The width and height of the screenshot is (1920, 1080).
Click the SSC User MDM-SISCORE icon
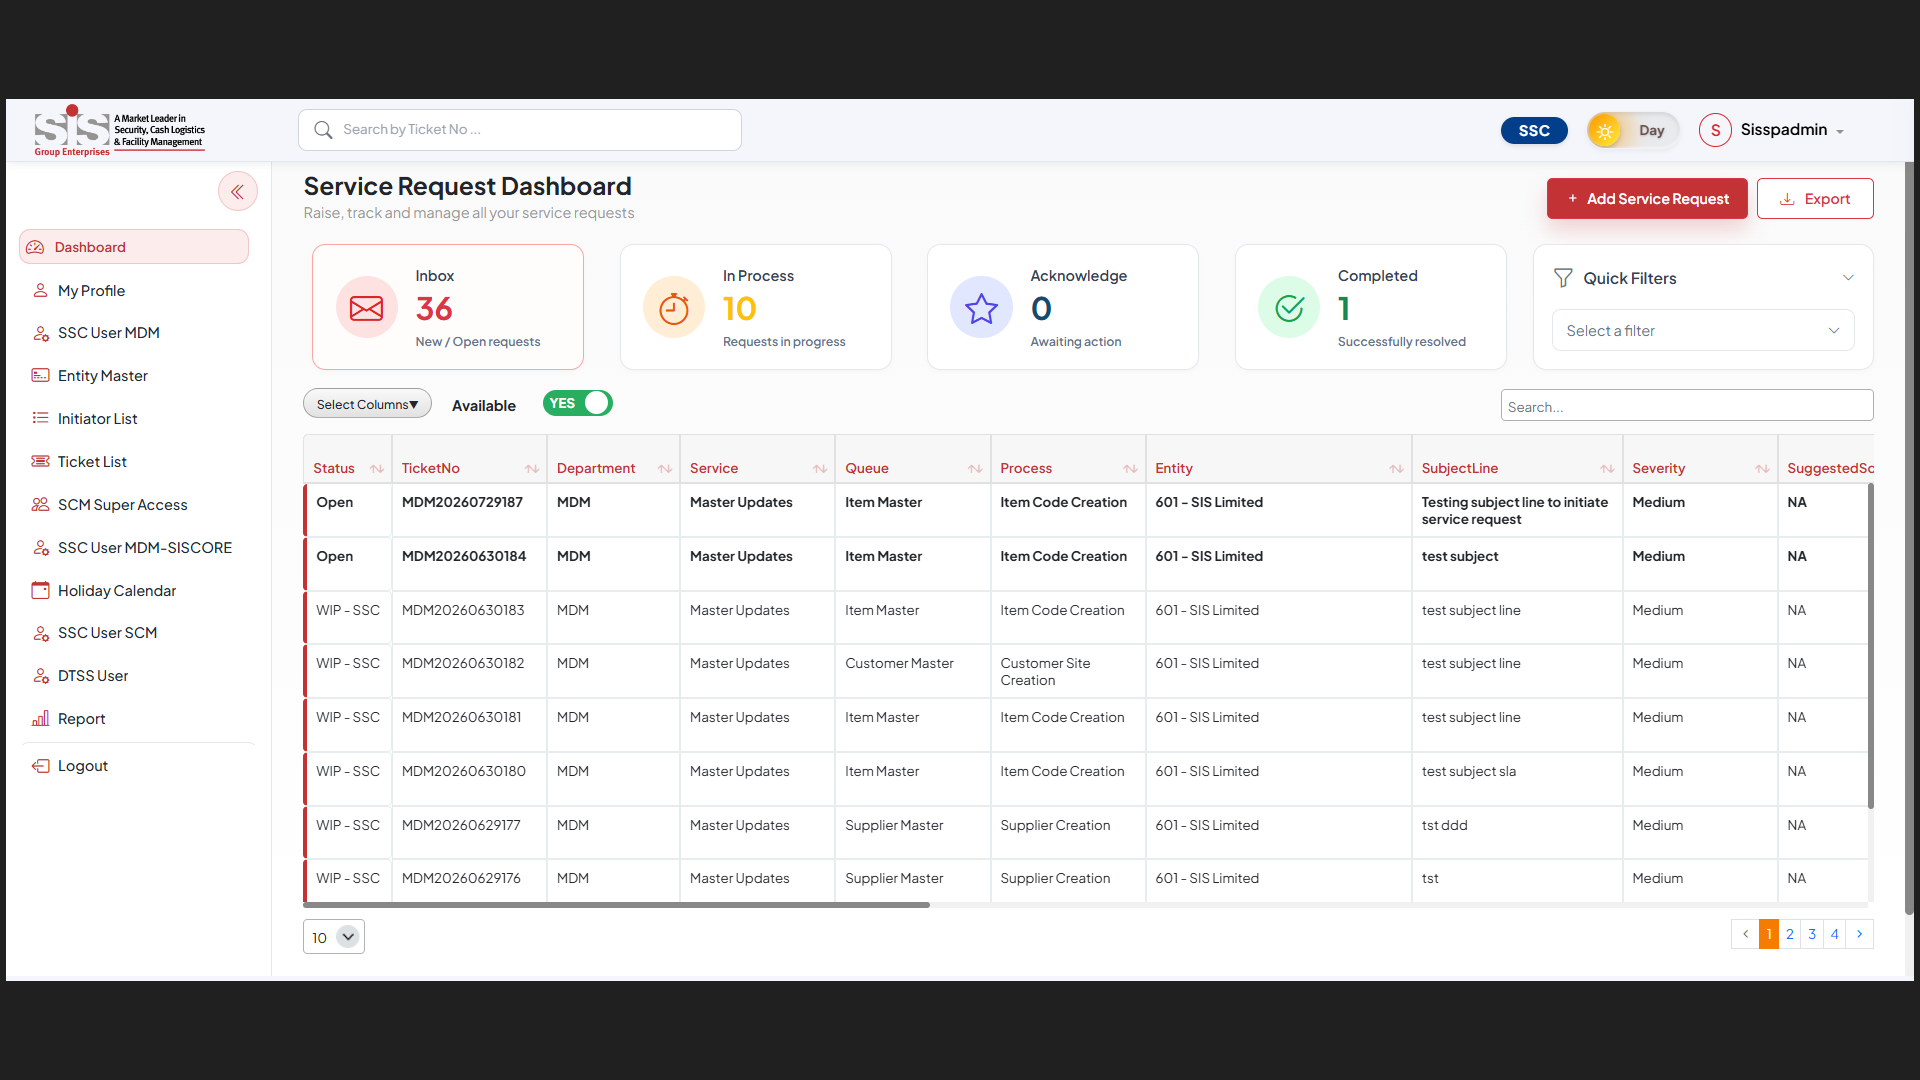tap(40, 548)
